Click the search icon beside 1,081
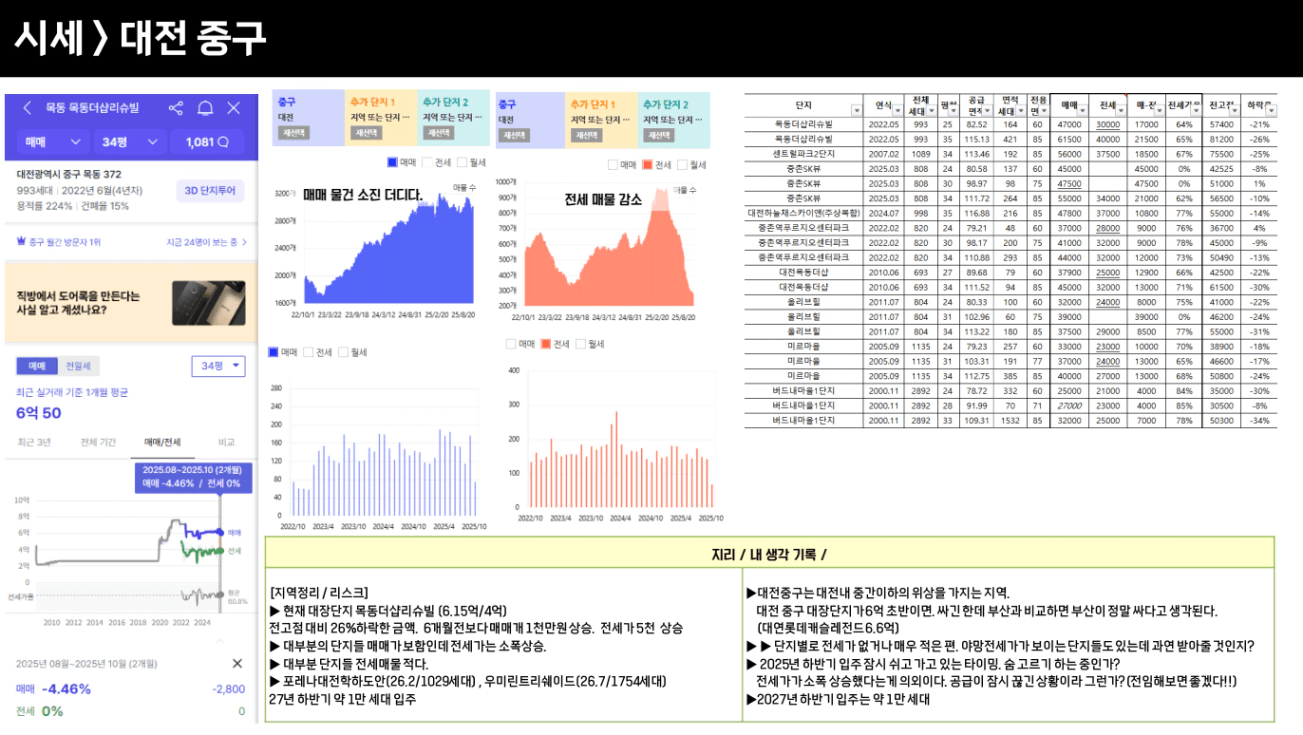The height and width of the screenshot is (735, 1303). tap(224, 142)
